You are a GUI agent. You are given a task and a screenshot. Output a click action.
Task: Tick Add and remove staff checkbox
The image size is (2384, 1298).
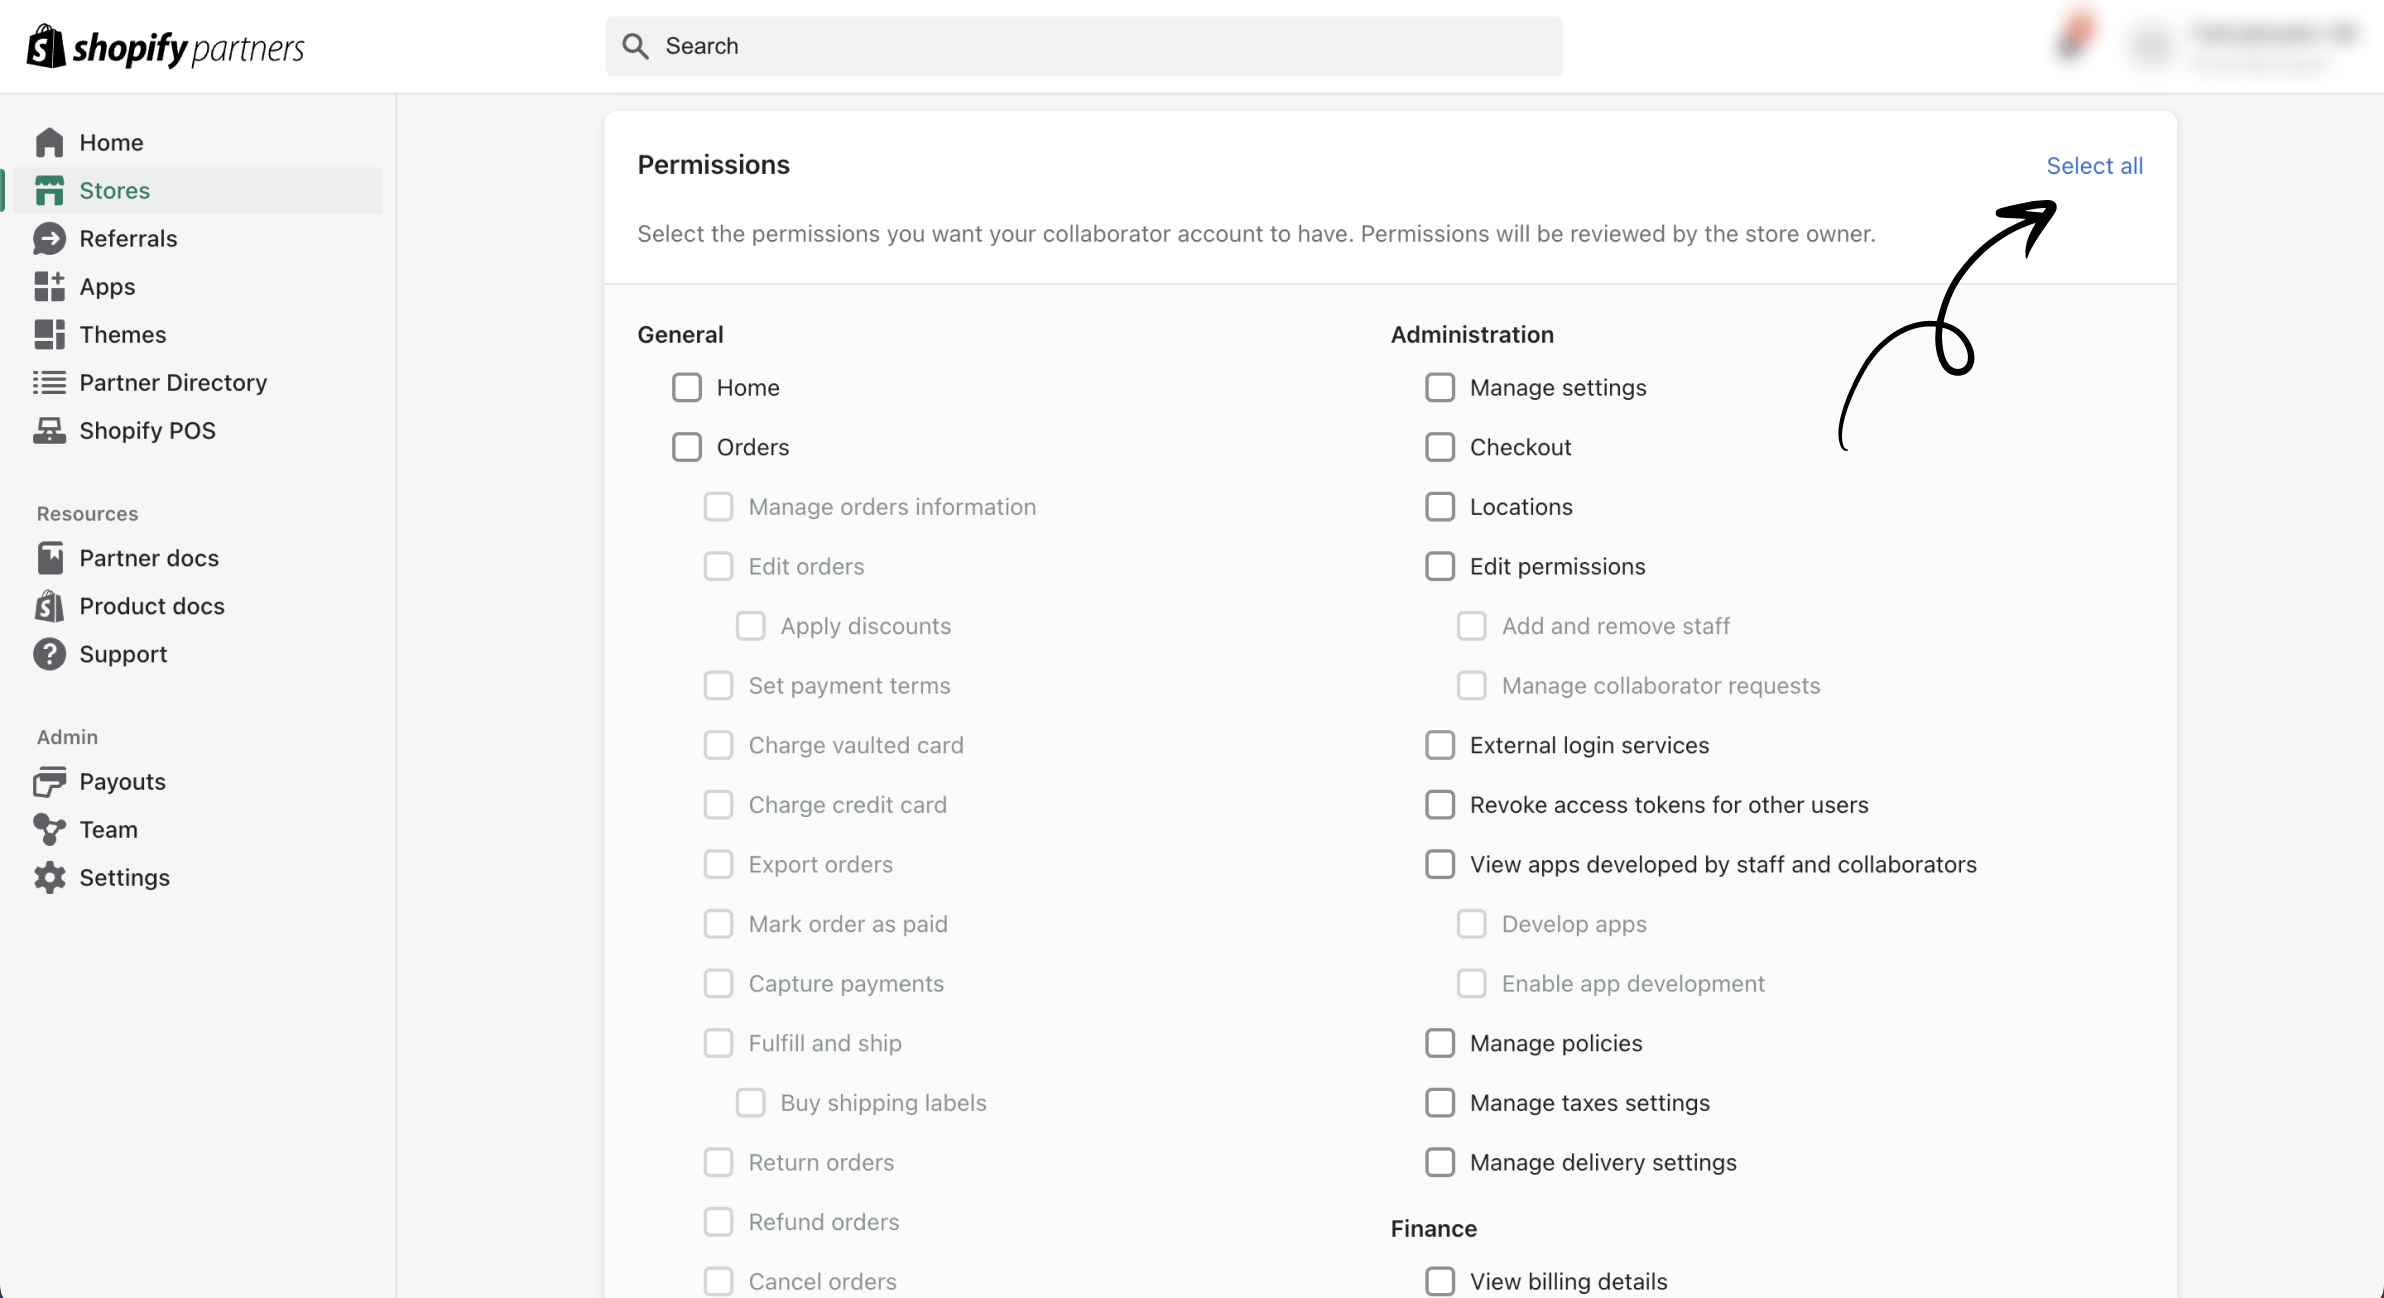[1471, 626]
